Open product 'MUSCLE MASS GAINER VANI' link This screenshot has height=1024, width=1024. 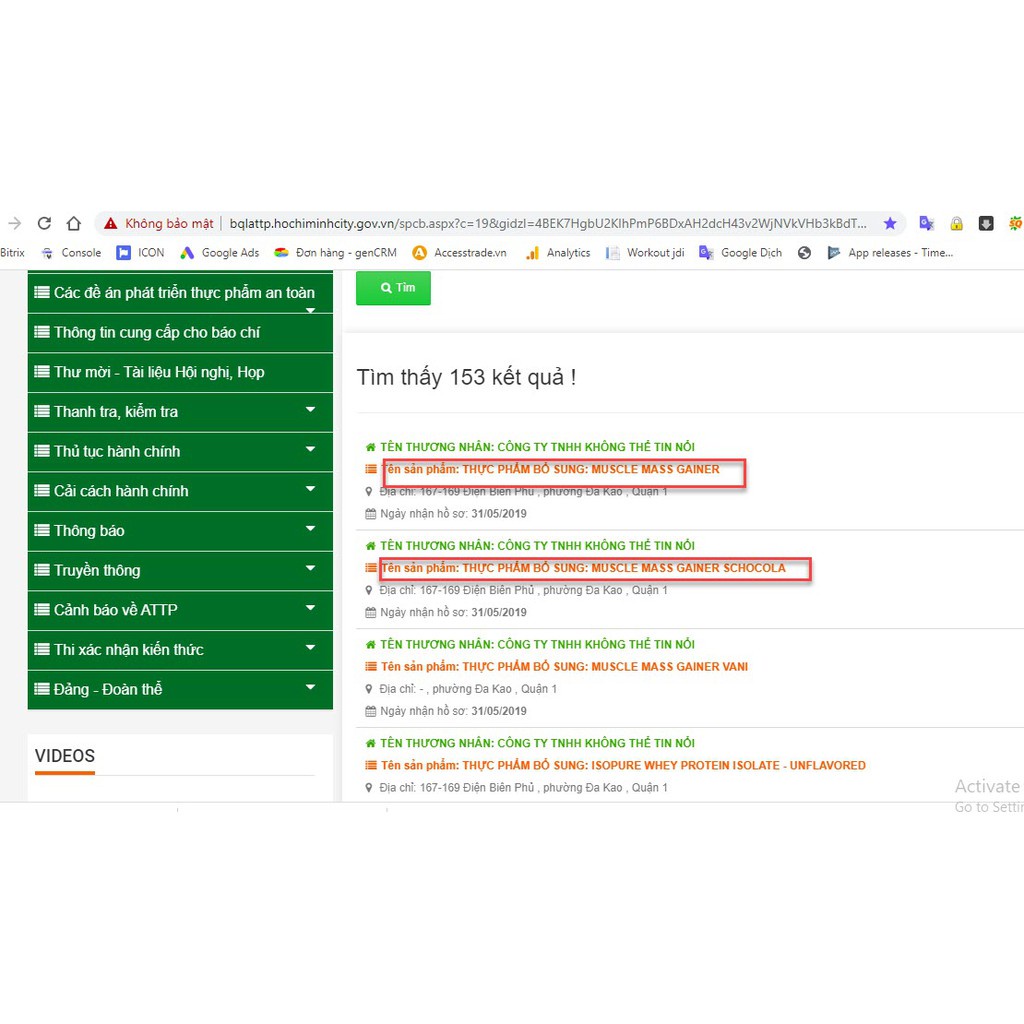pos(564,667)
